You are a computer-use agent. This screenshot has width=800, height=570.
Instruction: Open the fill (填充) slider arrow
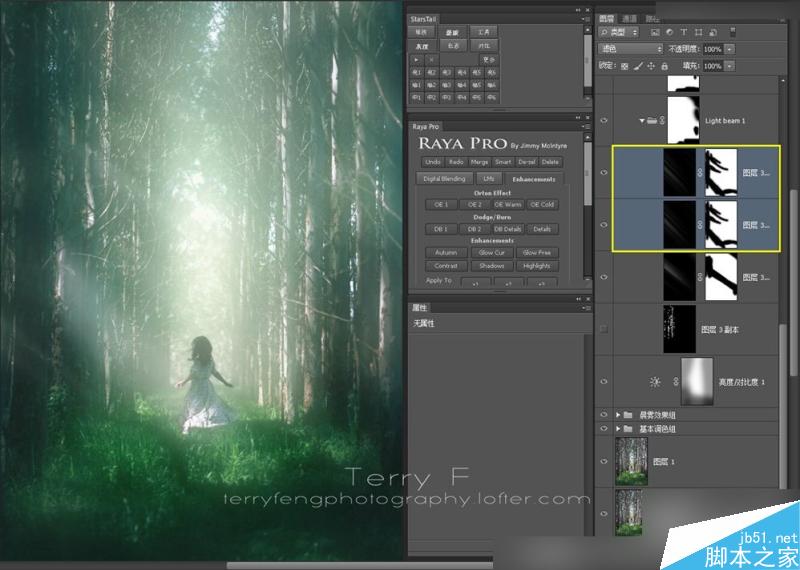point(730,66)
